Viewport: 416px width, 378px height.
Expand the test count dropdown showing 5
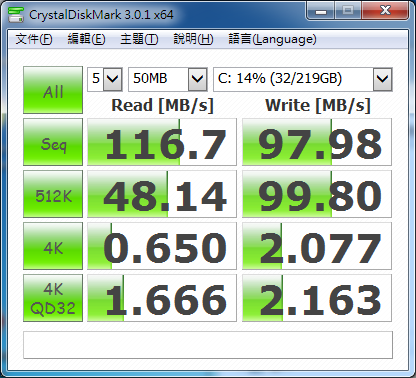tap(112, 79)
